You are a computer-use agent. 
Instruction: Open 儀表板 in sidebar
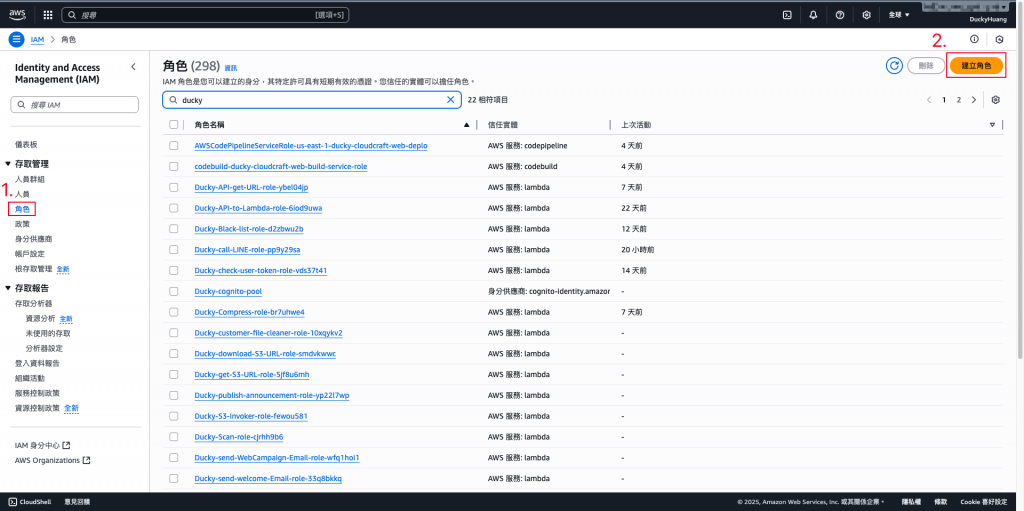click(x=26, y=144)
